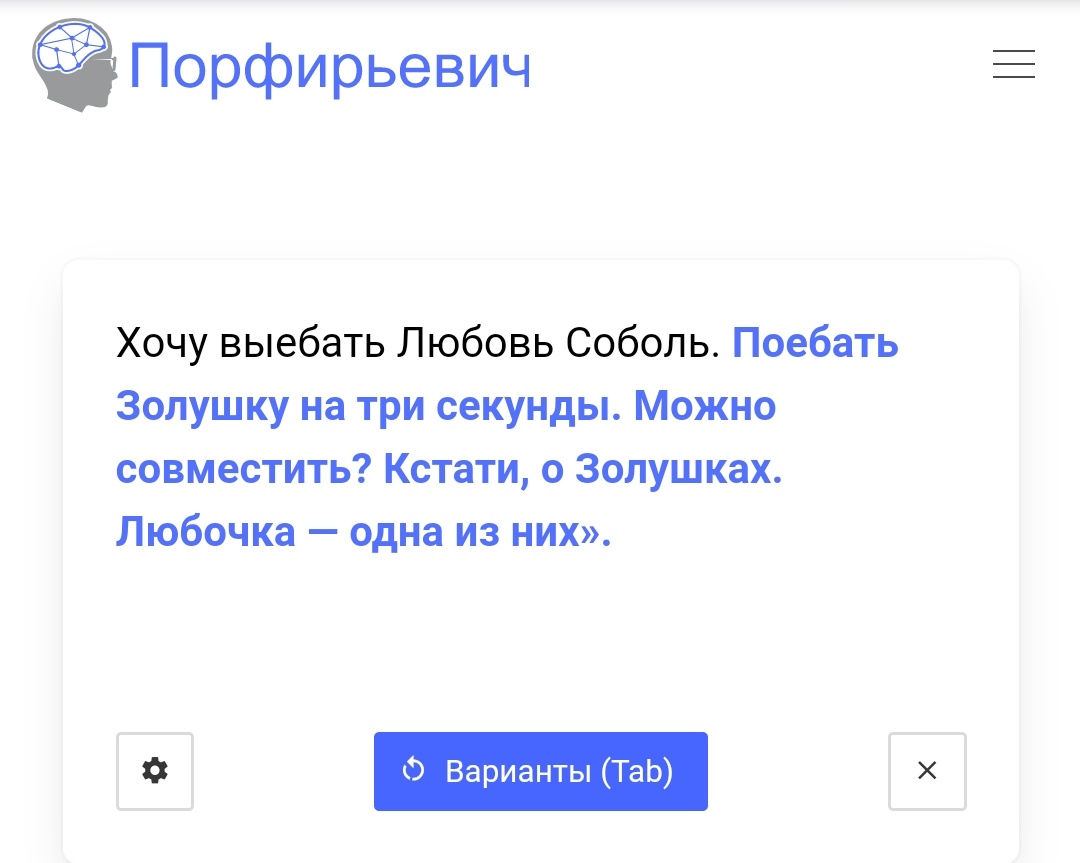Click the brain head logo
Viewport: 1080px width, 863px height.
74,65
